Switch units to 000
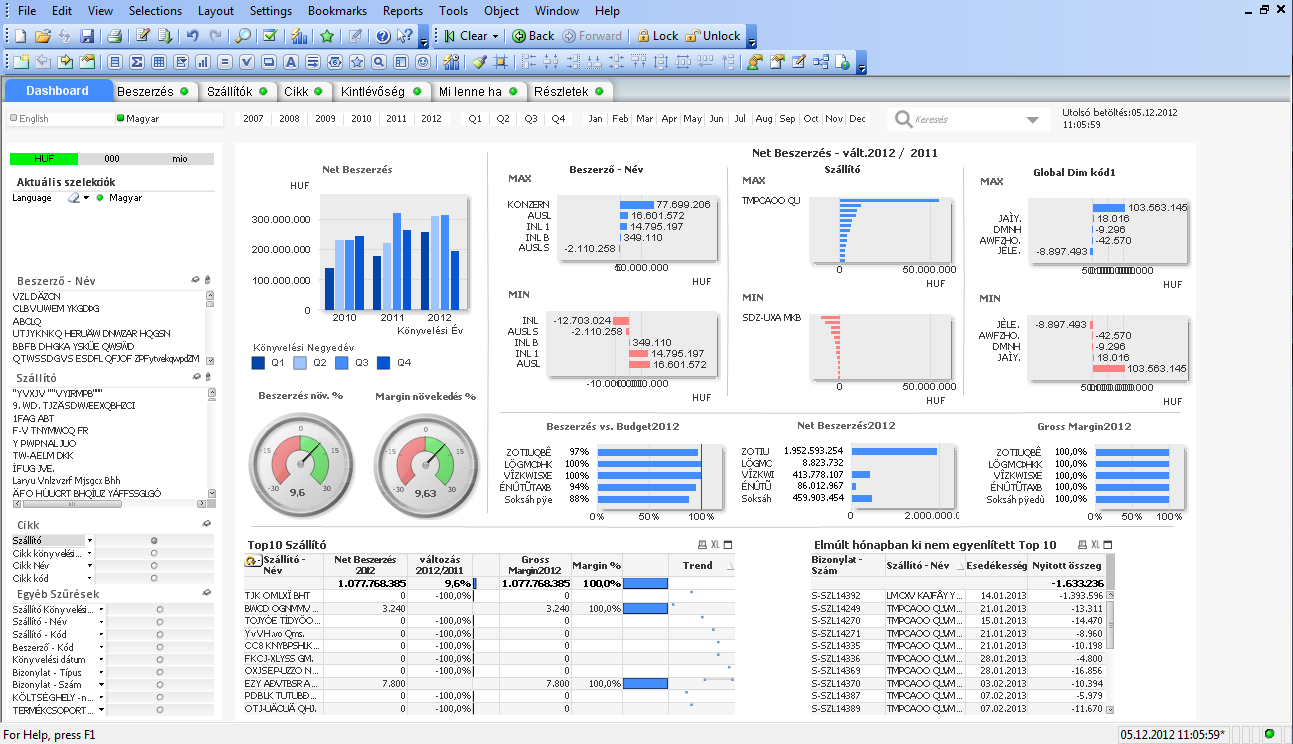The image size is (1293, 744). click(111, 158)
